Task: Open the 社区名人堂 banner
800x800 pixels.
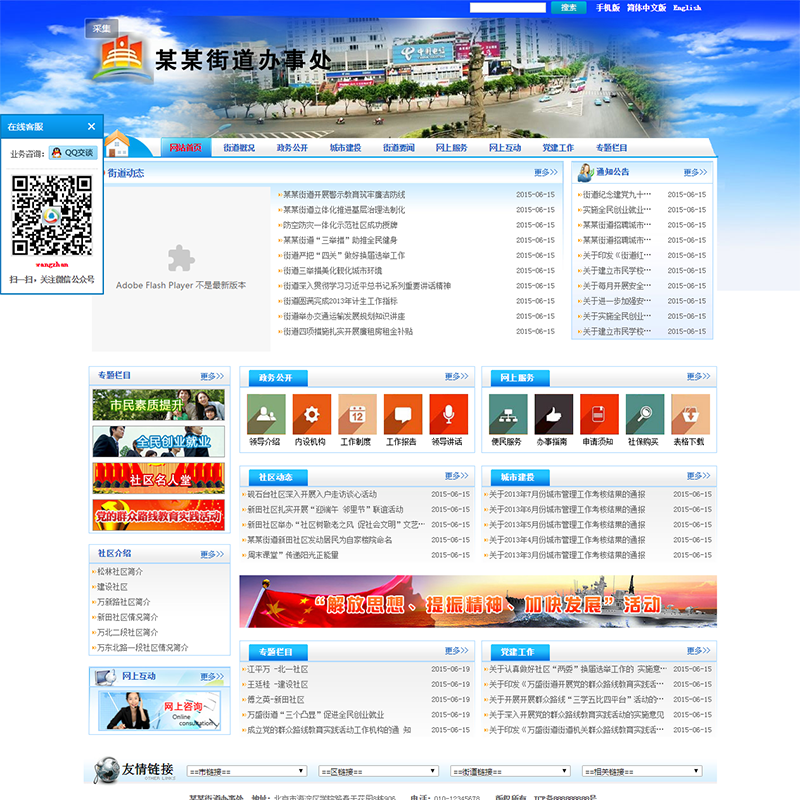Action: (159, 479)
